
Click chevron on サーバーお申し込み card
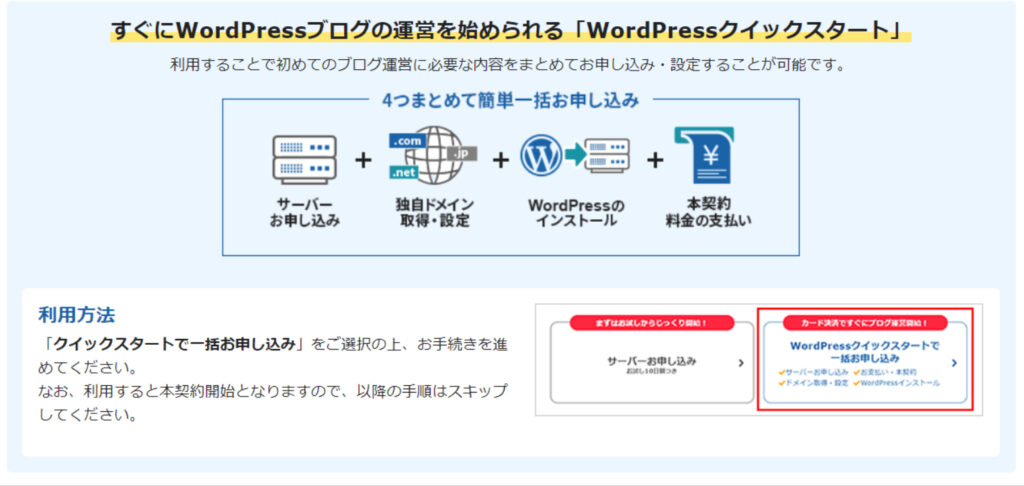tap(741, 363)
